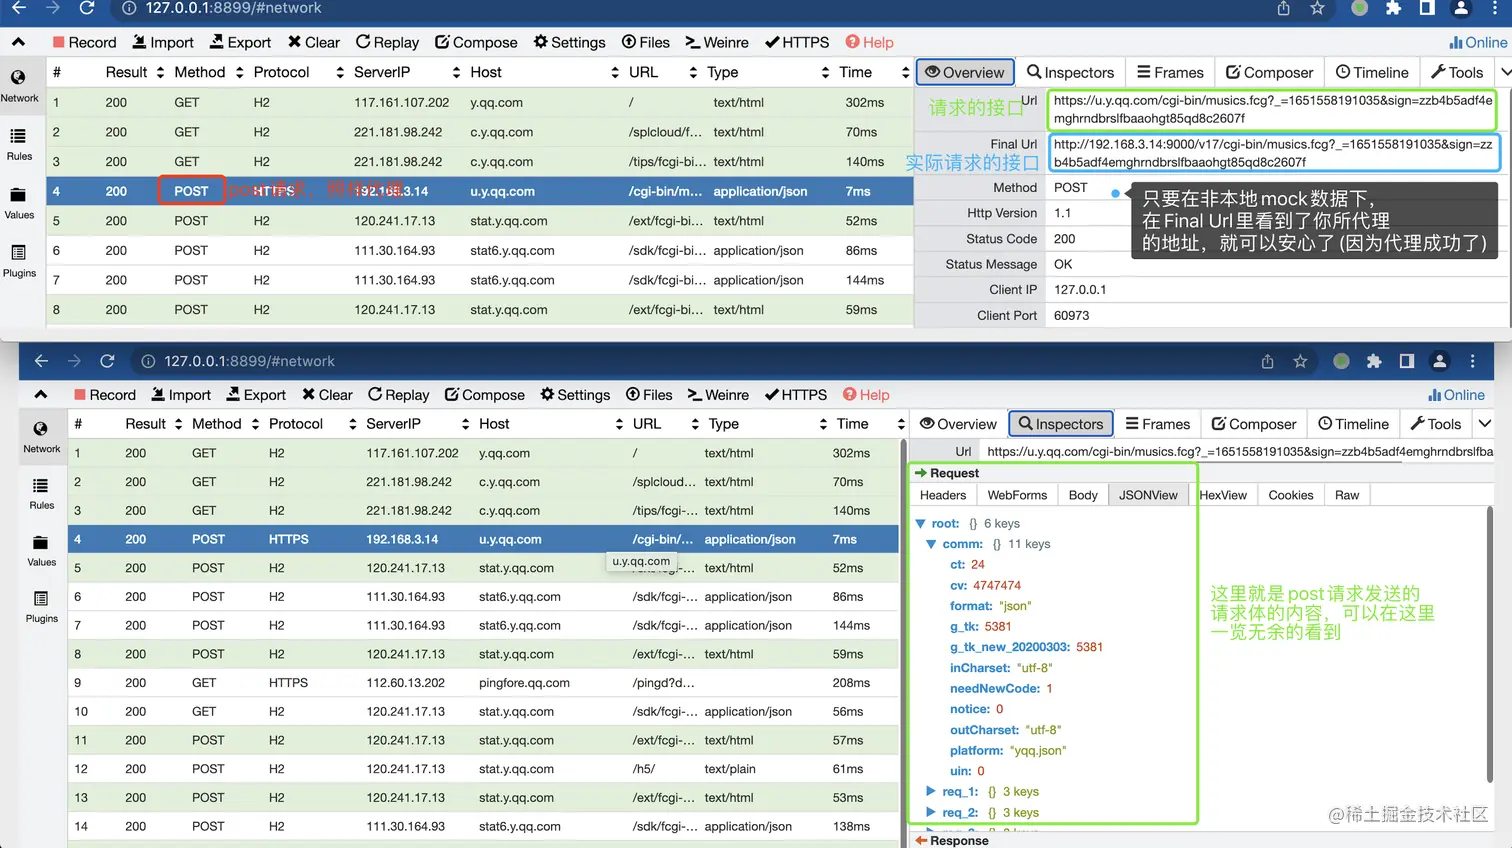The width and height of the screenshot is (1512, 848).
Task: Expand req_2 node in JSON view
Action: [931, 812]
